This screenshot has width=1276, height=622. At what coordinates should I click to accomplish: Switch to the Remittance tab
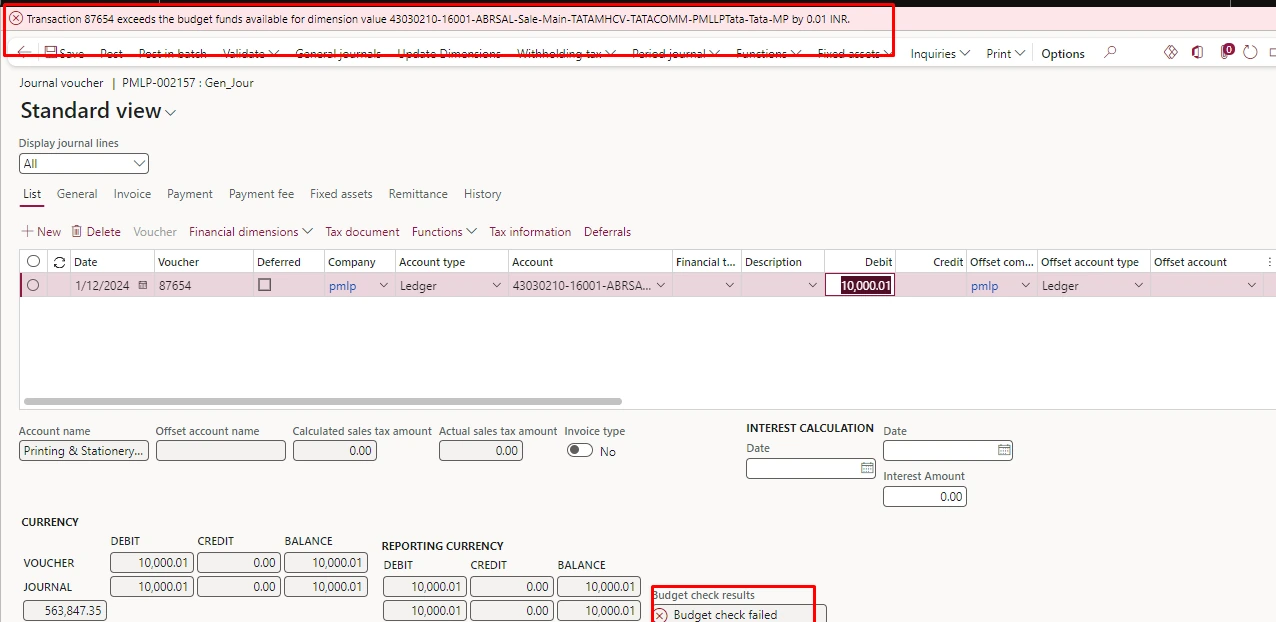418,194
